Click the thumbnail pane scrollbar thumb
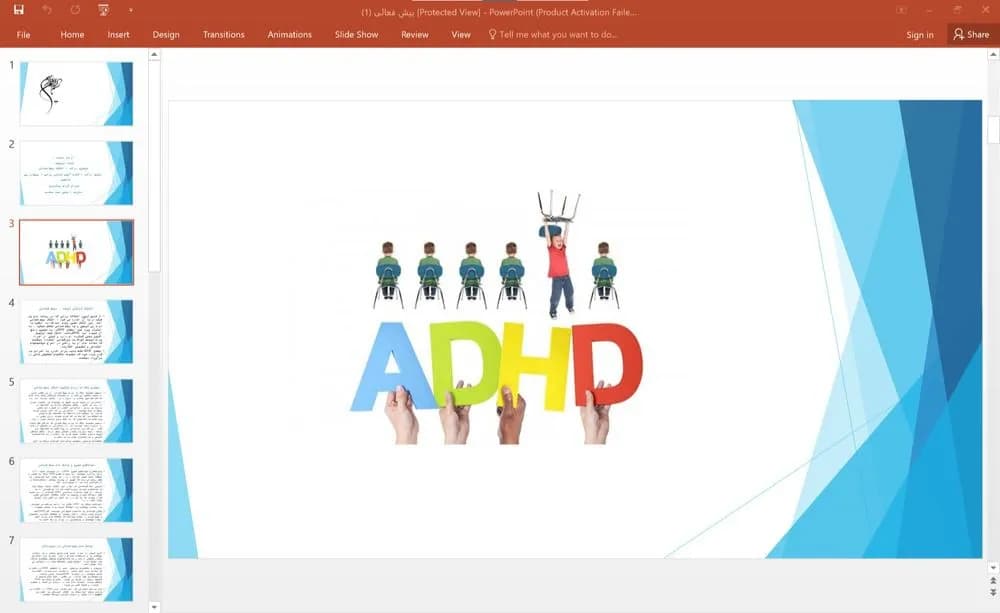The height and width of the screenshot is (613, 1000). pyautogui.click(x=154, y=166)
